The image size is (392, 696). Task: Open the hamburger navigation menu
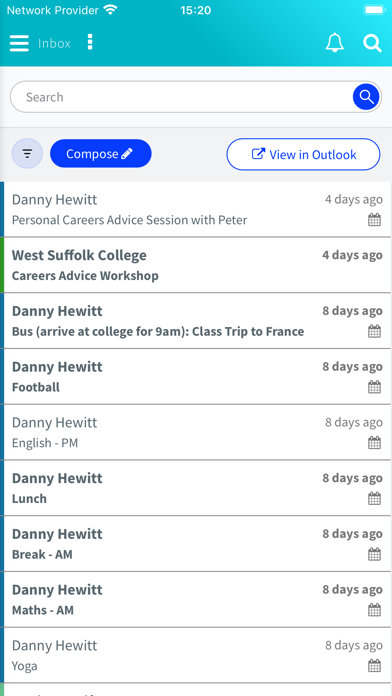(x=20, y=43)
